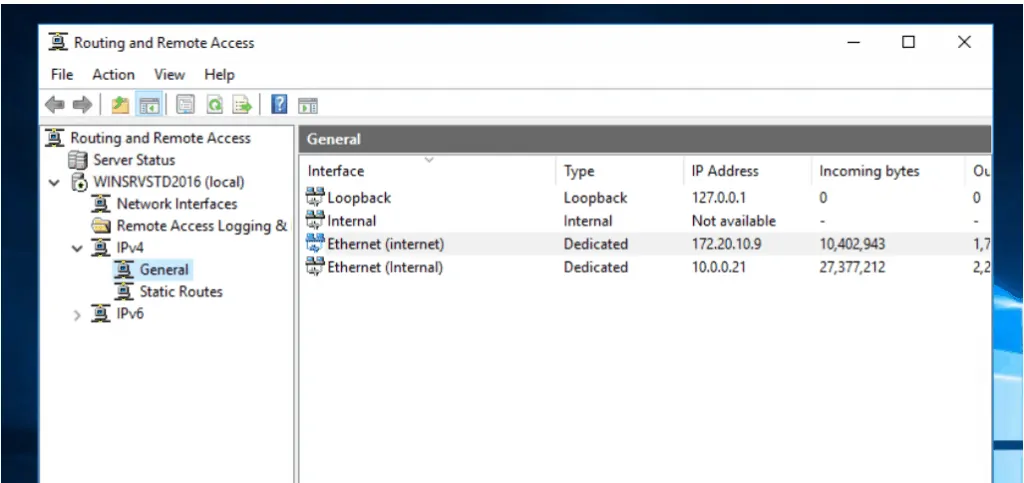Minimize the Routing and Remote Access window
Screen dimensions: 1024x483
(854, 42)
